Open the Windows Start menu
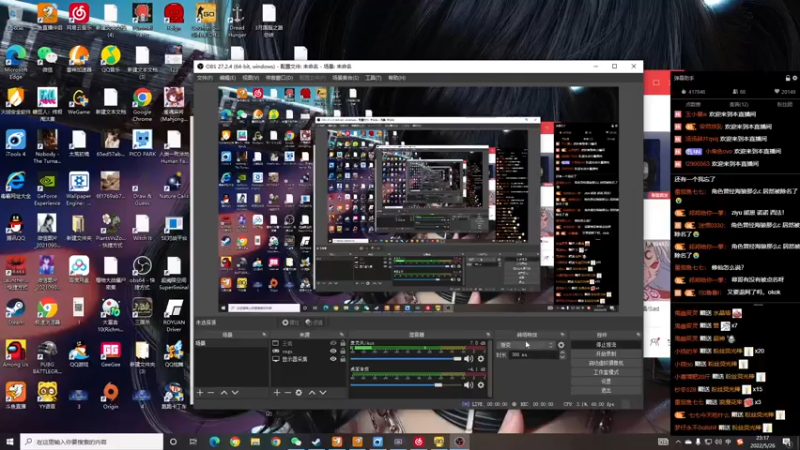The width and height of the screenshot is (800, 450). tap(10, 441)
